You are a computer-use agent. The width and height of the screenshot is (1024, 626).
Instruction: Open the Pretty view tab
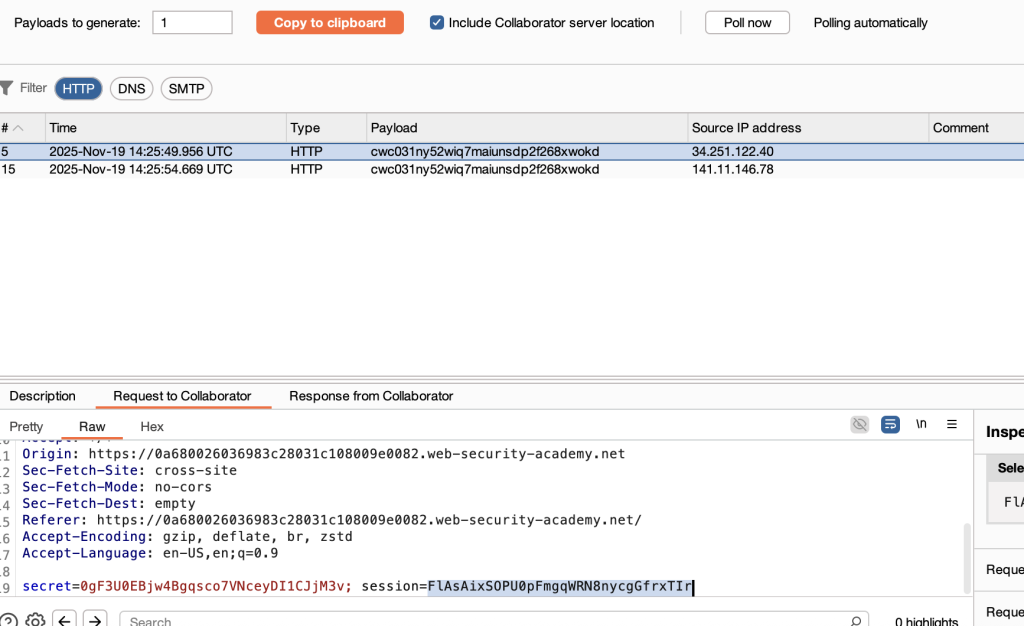tap(27, 427)
